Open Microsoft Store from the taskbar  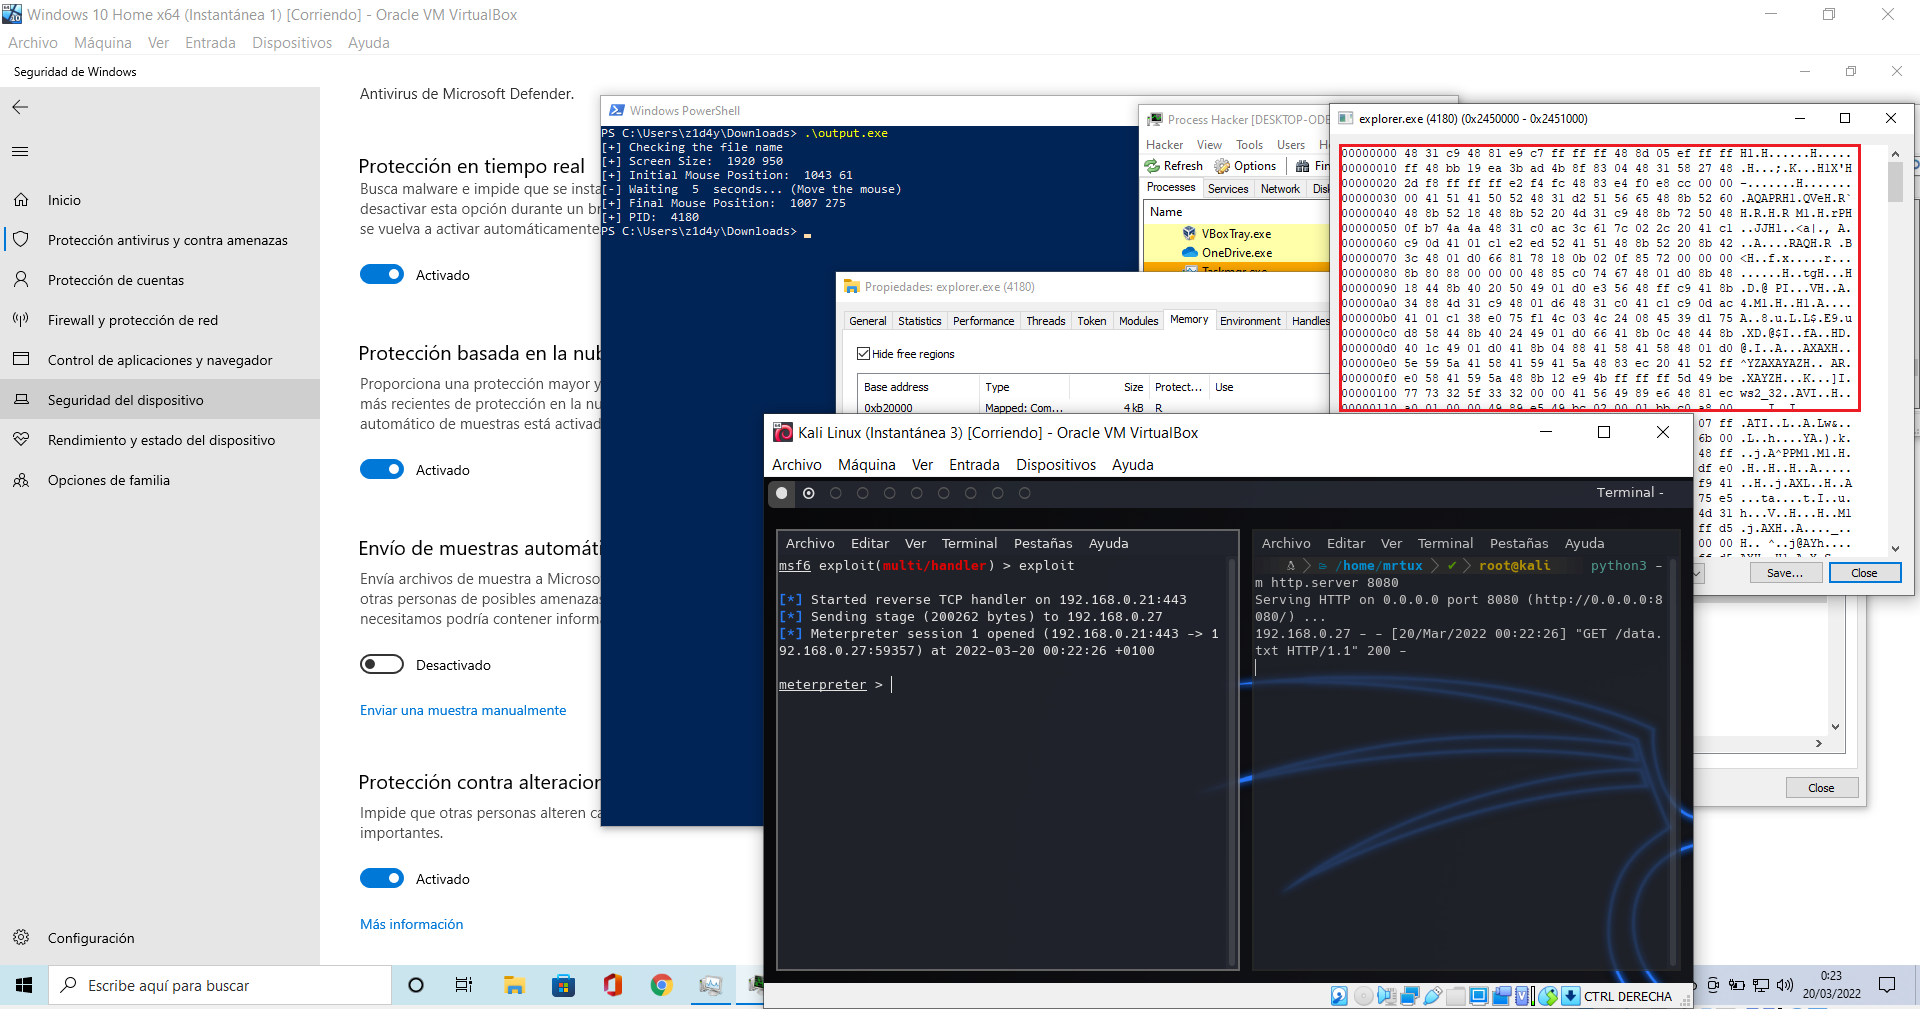coord(563,986)
